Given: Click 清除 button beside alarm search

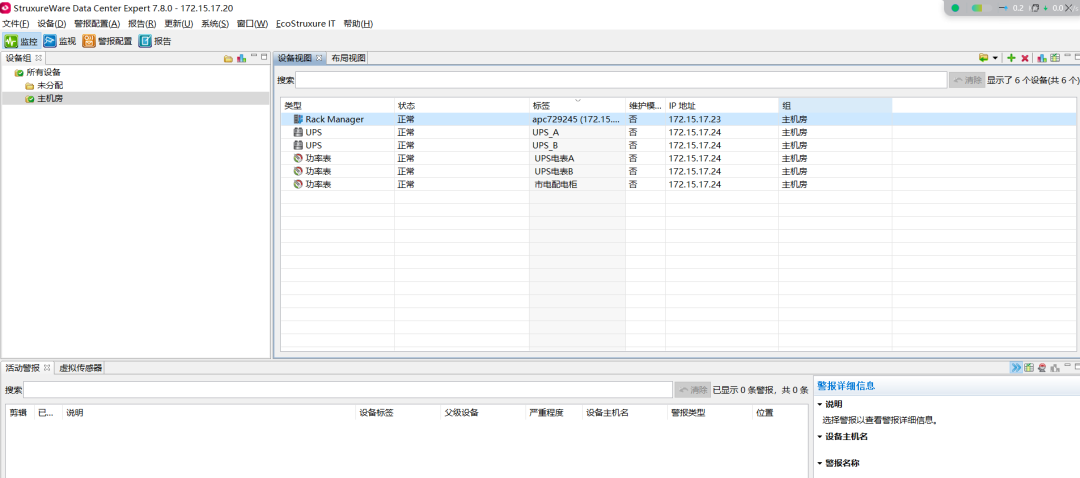Looking at the screenshot, I should [692, 390].
